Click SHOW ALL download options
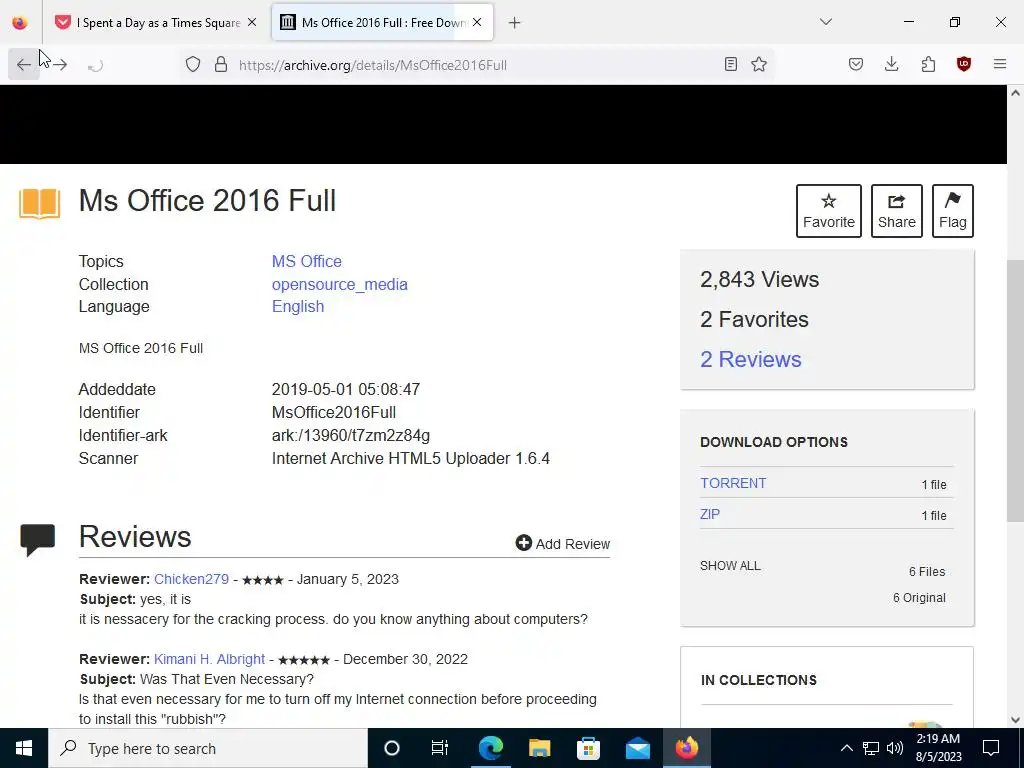 [x=730, y=566]
